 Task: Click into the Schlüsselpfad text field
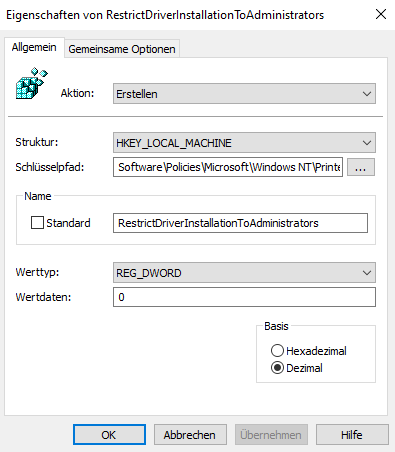pos(228,167)
